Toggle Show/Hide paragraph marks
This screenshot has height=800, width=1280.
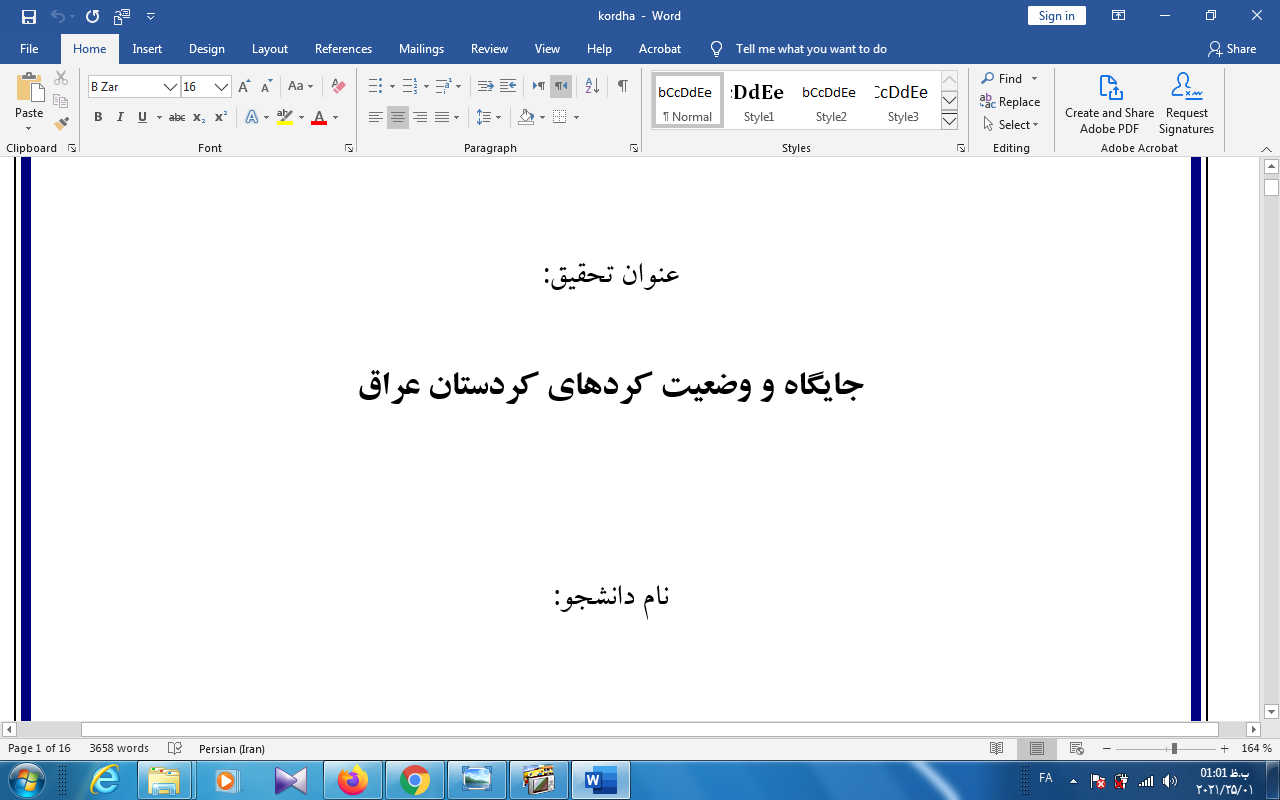pyautogui.click(x=622, y=87)
